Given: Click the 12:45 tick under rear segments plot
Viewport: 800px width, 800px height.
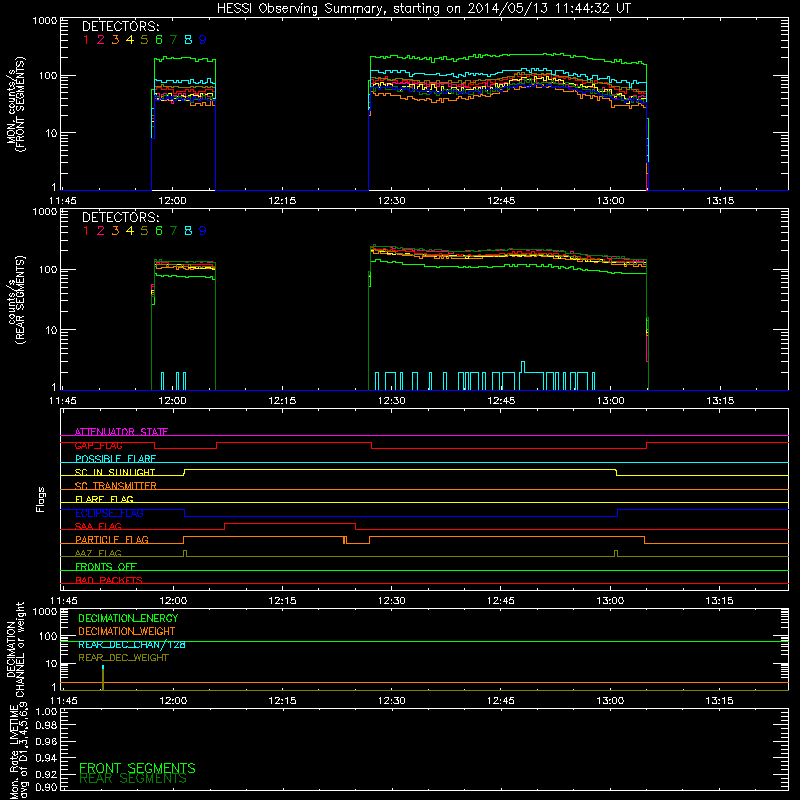Looking at the screenshot, I should [x=501, y=401].
